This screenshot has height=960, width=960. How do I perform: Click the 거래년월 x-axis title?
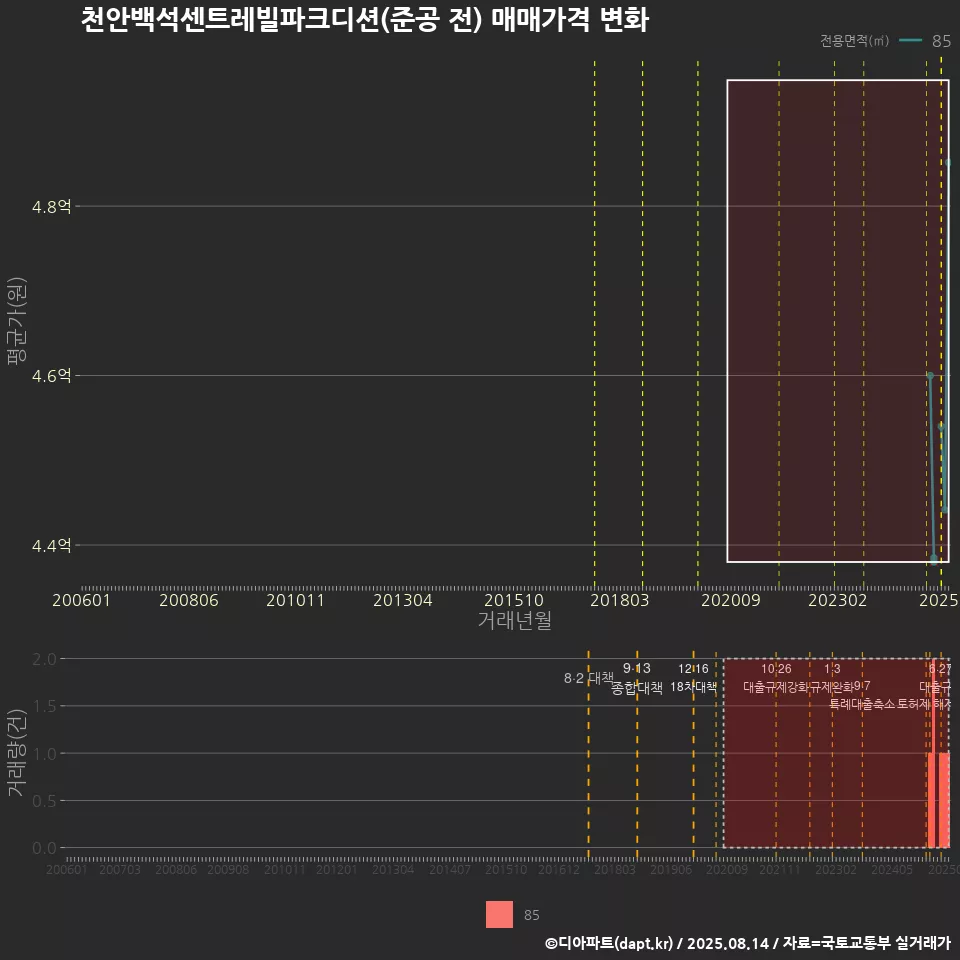coord(513,621)
